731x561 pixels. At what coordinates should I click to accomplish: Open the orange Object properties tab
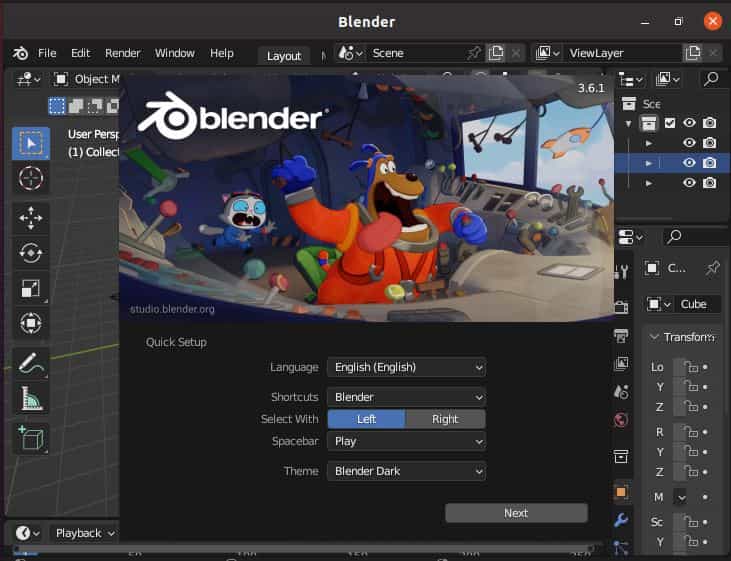point(621,492)
